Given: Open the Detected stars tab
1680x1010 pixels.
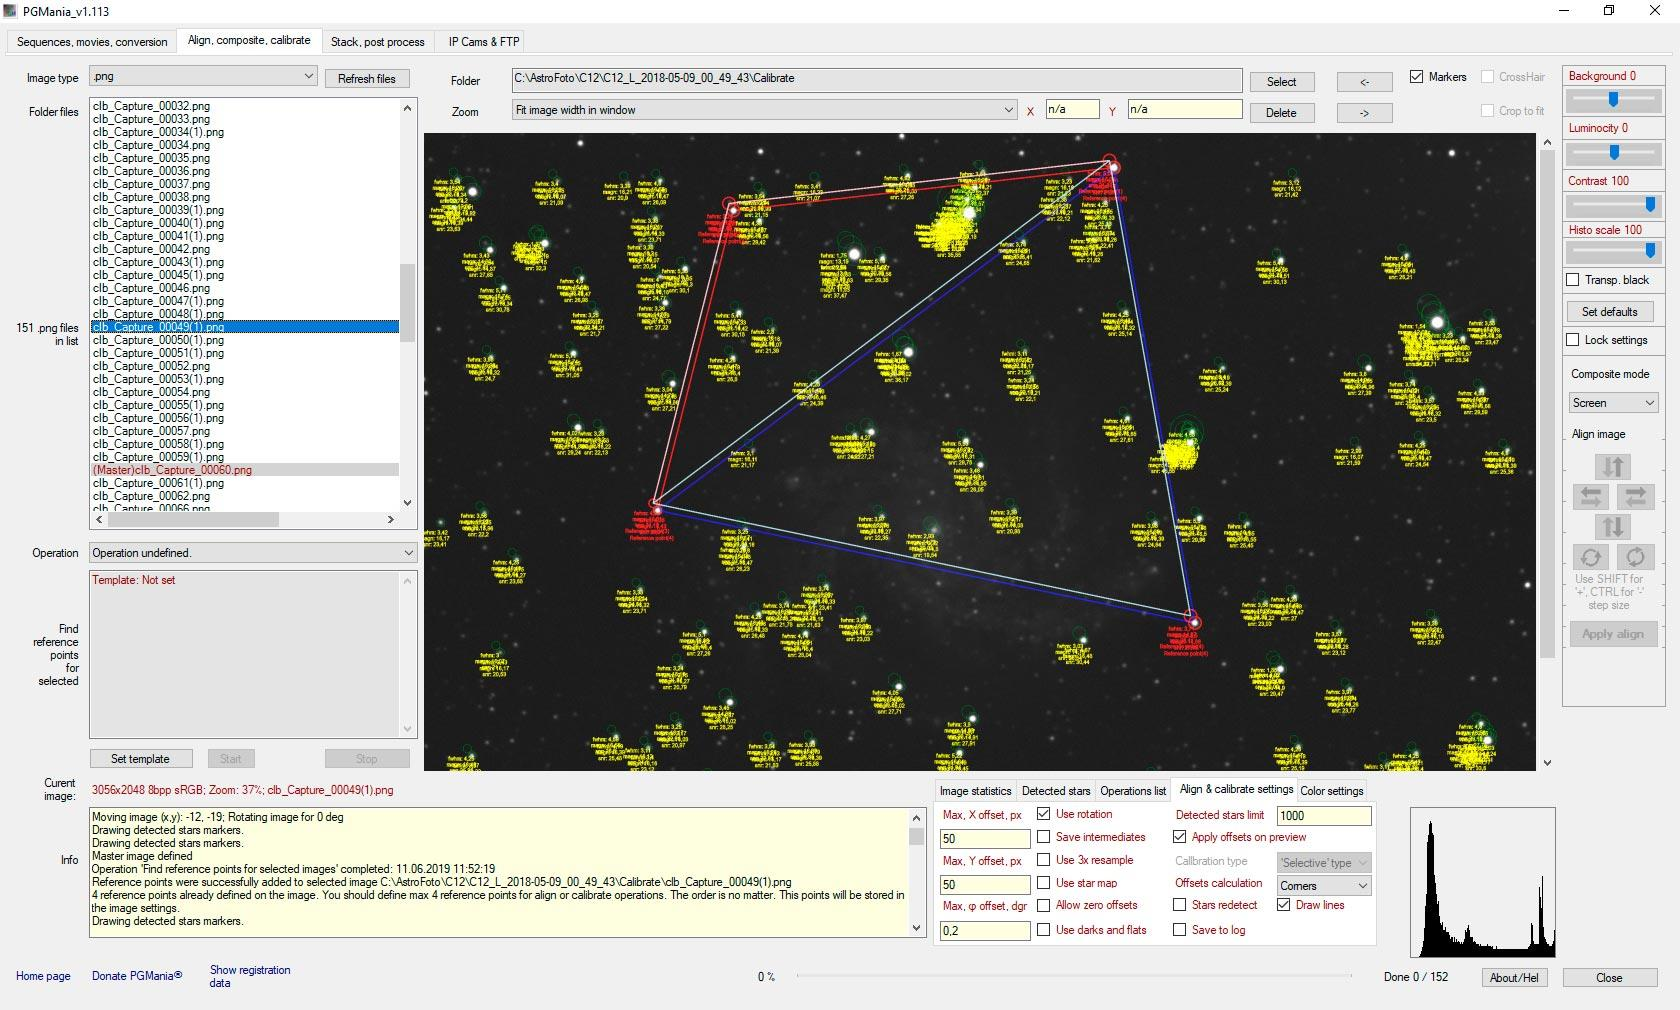Looking at the screenshot, I should click(x=1055, y=791).
